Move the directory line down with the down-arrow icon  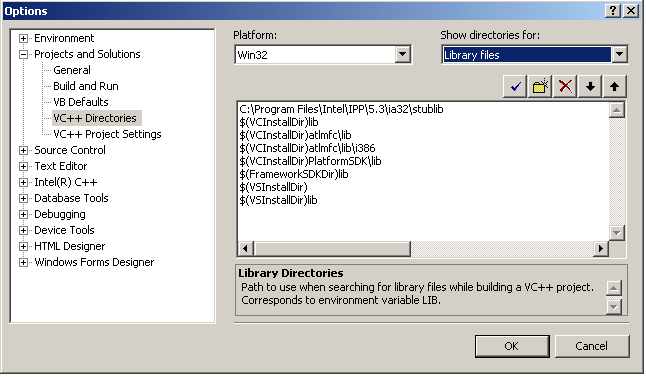point(590,87)
